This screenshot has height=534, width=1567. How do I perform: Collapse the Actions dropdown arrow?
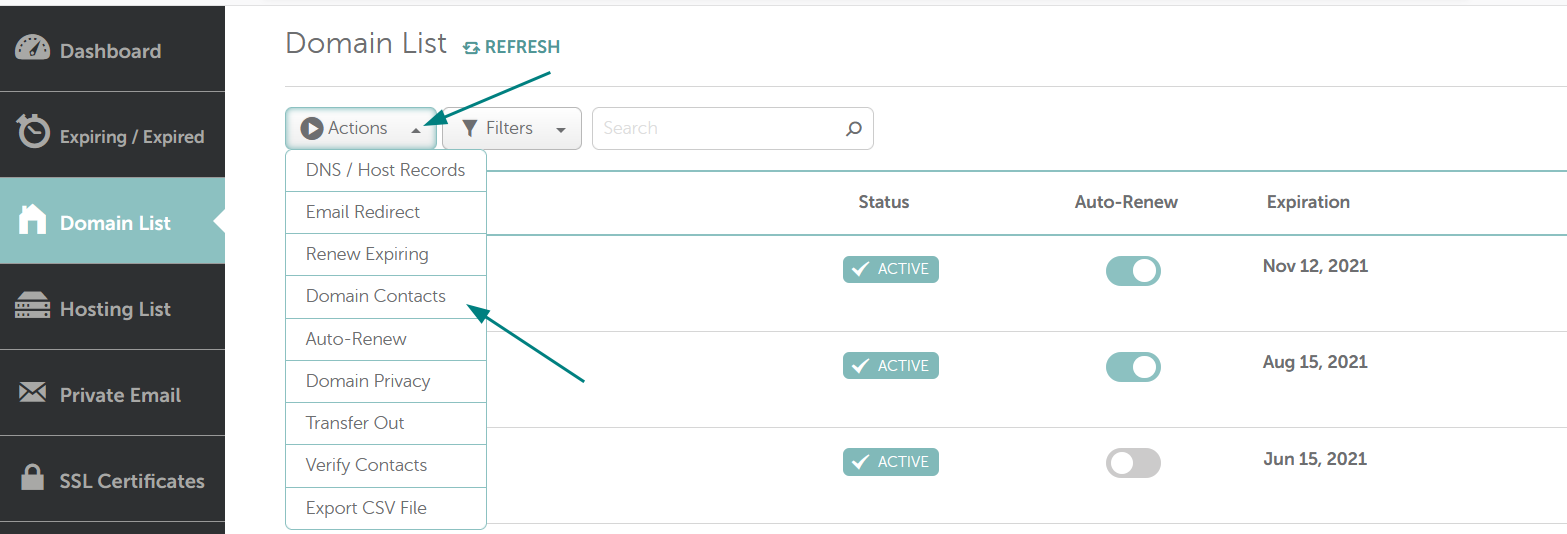pyautogui.click(x=416, y=130)
